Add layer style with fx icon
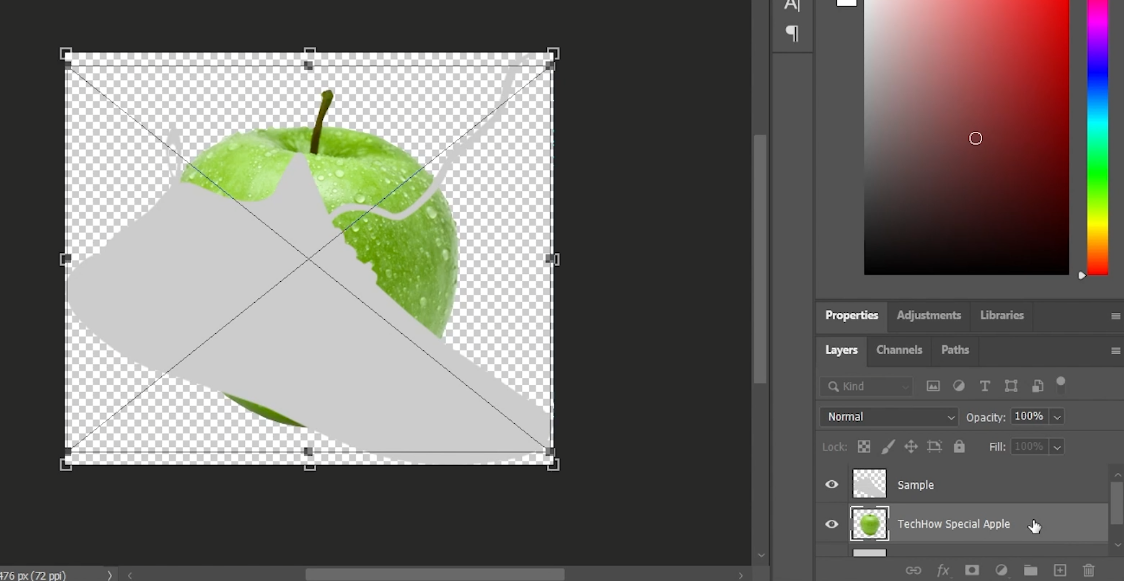Image resolution: width=1124 pixels, height=581 pixels. click(x=942, y=570)
